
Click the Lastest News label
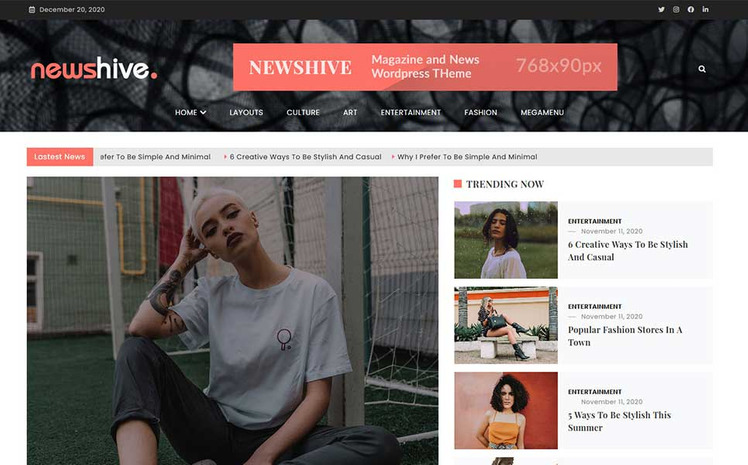click(x=60, y=157)
